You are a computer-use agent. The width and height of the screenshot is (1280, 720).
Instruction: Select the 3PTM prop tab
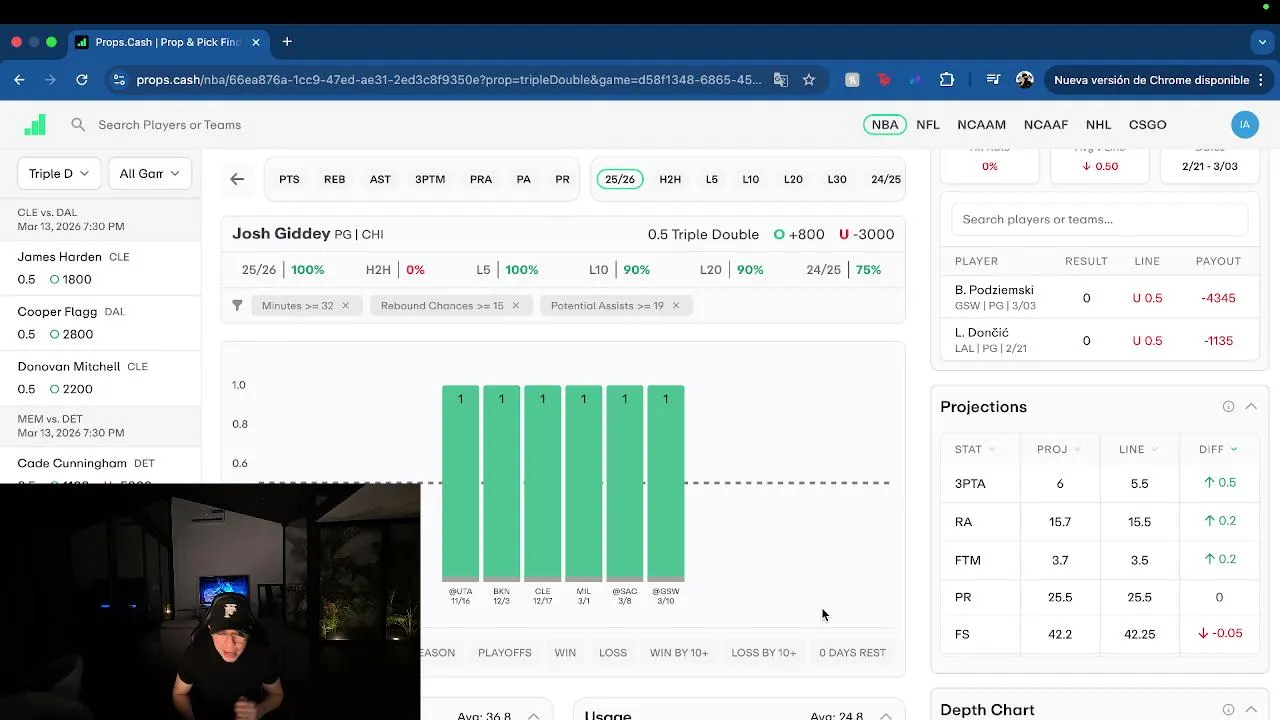[x=430, y=179]
